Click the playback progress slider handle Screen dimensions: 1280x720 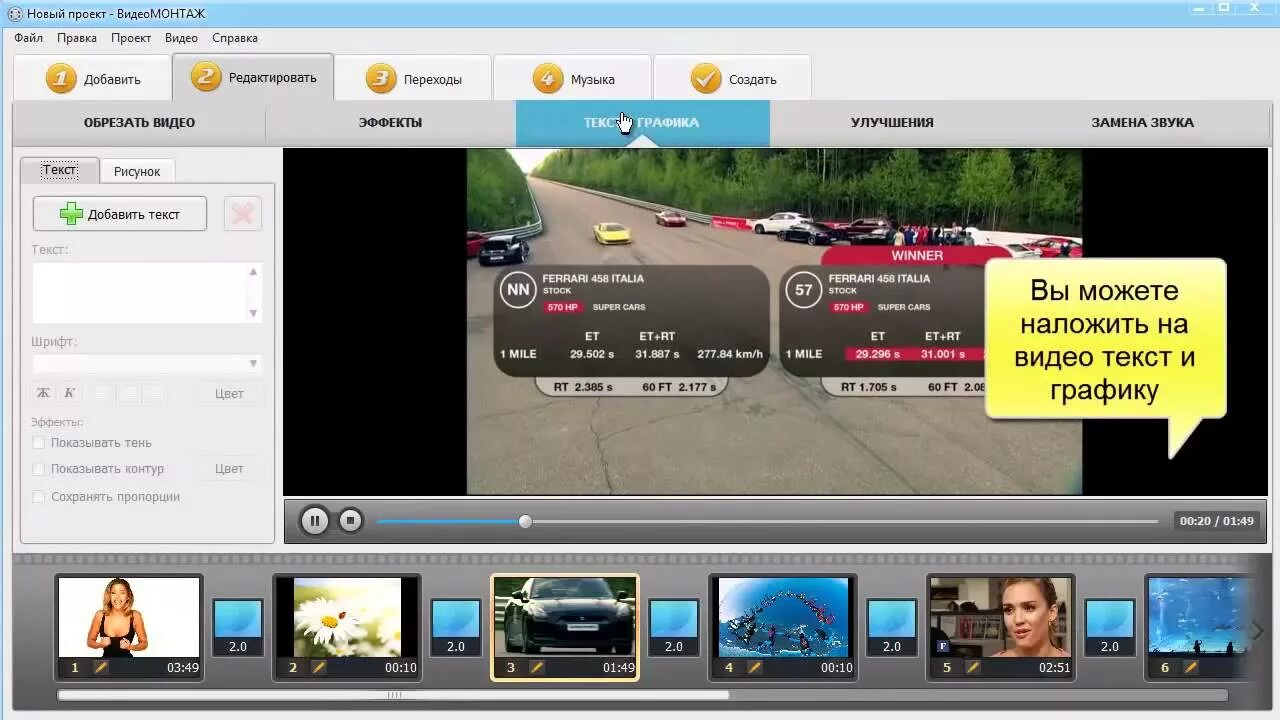(x=525, y=521)
